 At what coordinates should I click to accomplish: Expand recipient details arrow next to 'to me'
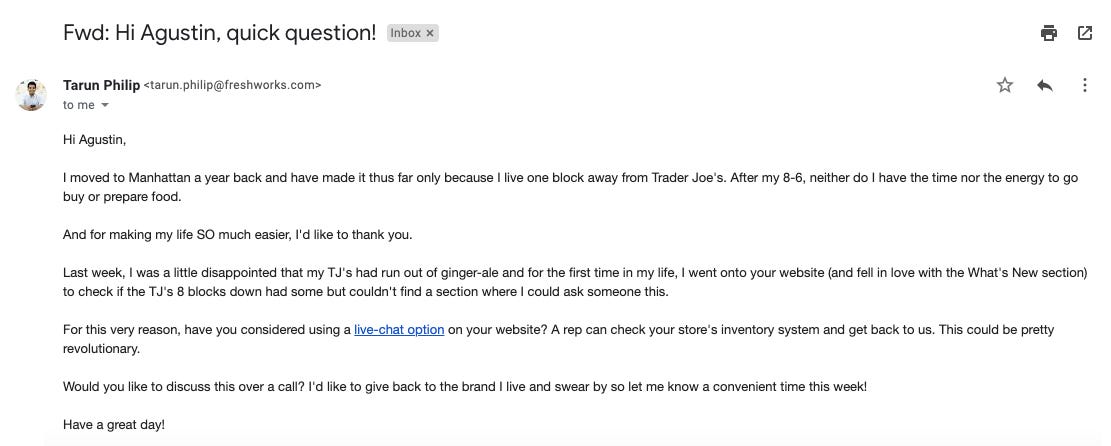click(105, 105)
